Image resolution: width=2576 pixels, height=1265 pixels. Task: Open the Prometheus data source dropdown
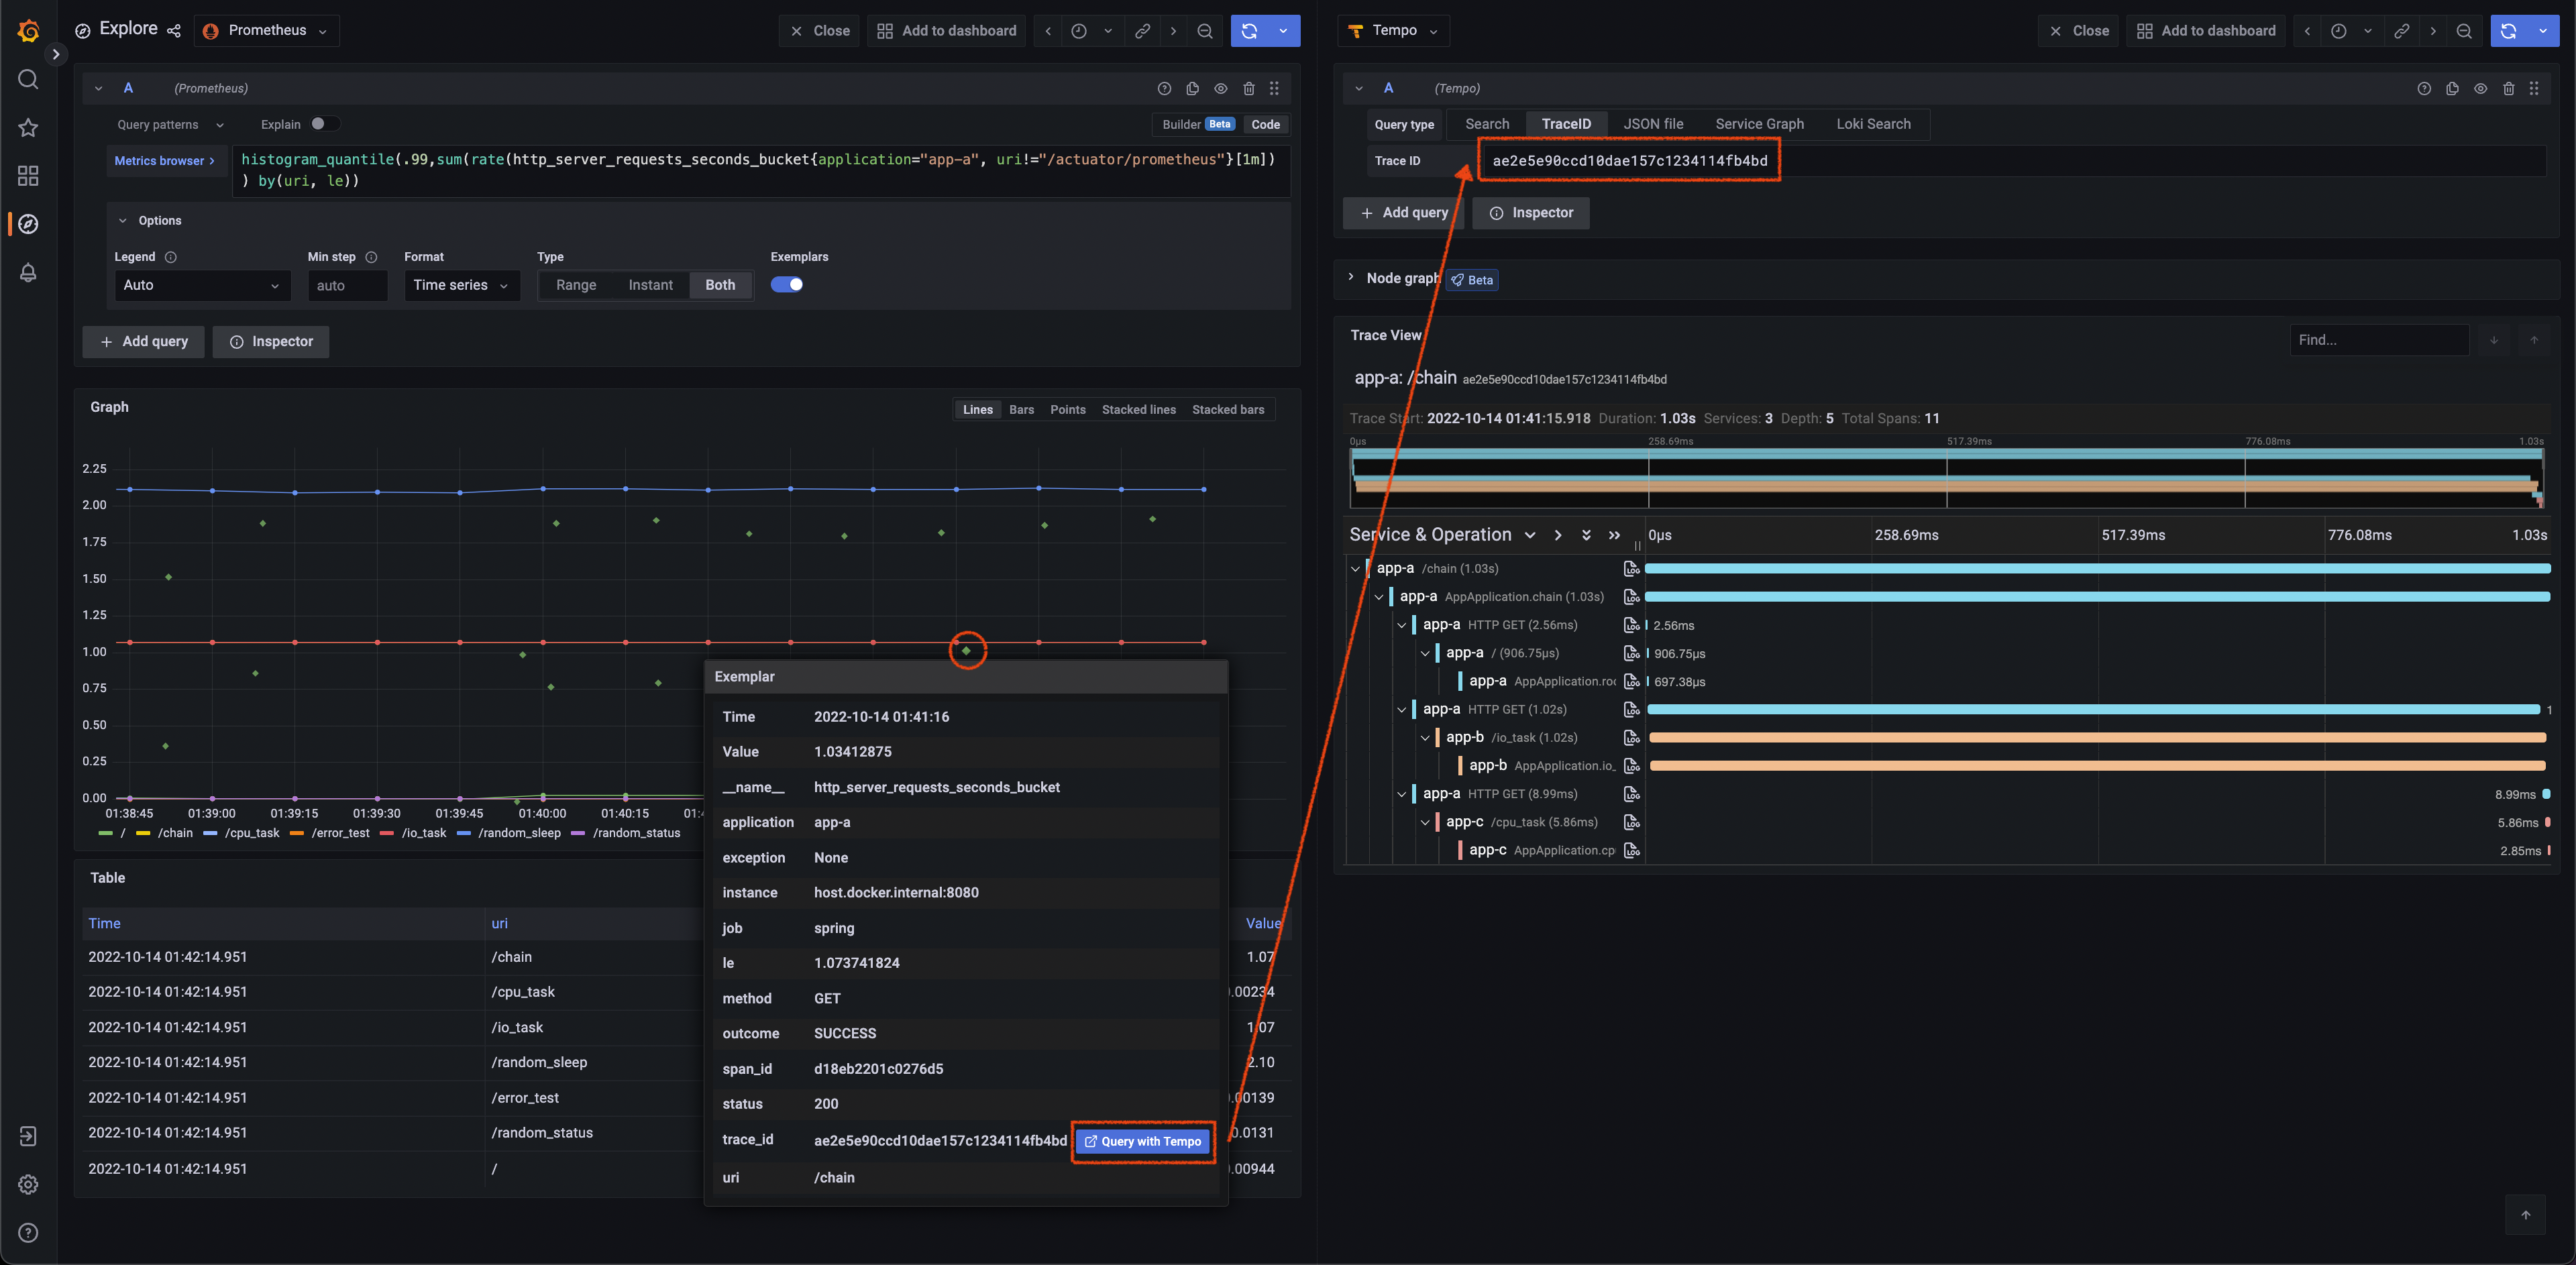coord(266,31)
